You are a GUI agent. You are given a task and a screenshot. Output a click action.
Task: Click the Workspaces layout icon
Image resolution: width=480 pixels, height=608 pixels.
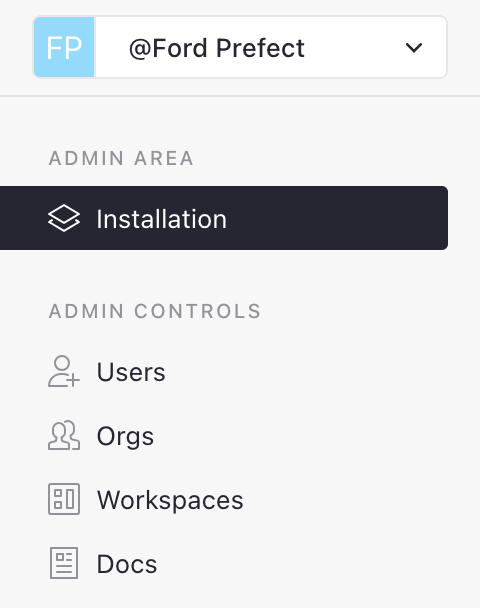click(64, 499)
